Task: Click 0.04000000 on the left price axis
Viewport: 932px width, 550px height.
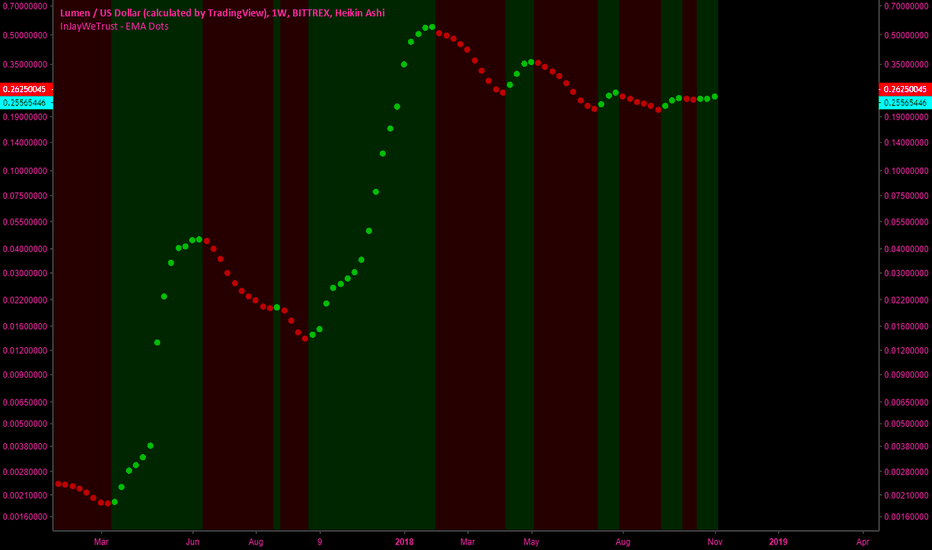Action: click(25, 249)
